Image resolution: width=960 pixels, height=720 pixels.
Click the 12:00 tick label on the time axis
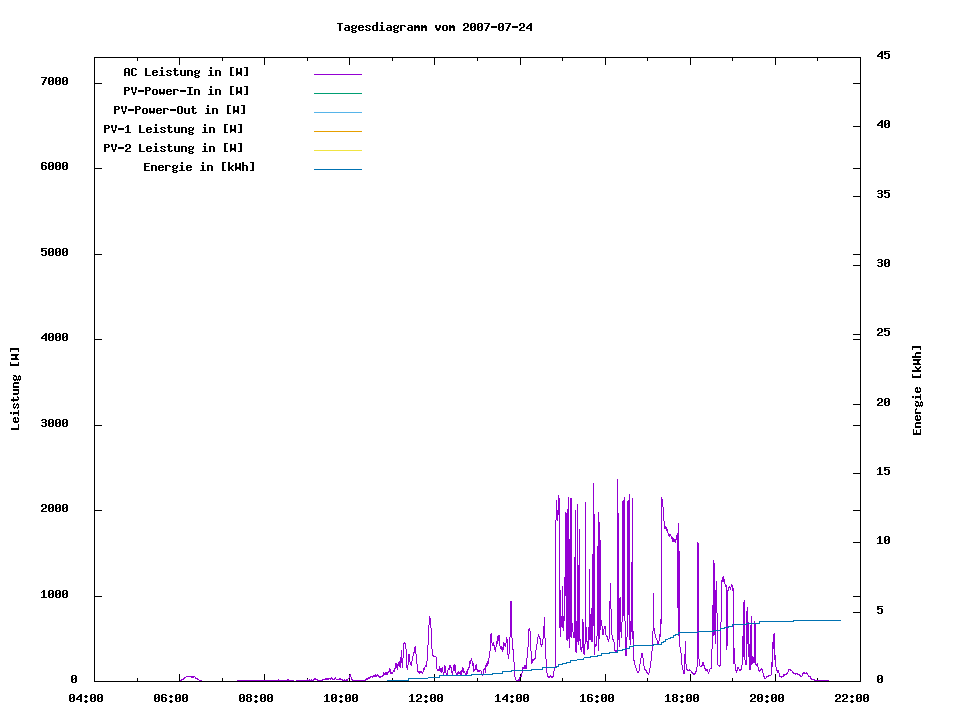[x=426, y=699]
